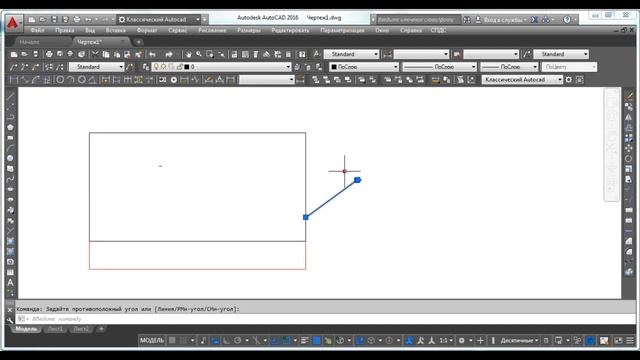The height and width of the screenshot is (360, 640).
Task: Toggle polar tracking in the status bar
Action: pyautogui.click(x=238, y=340)
